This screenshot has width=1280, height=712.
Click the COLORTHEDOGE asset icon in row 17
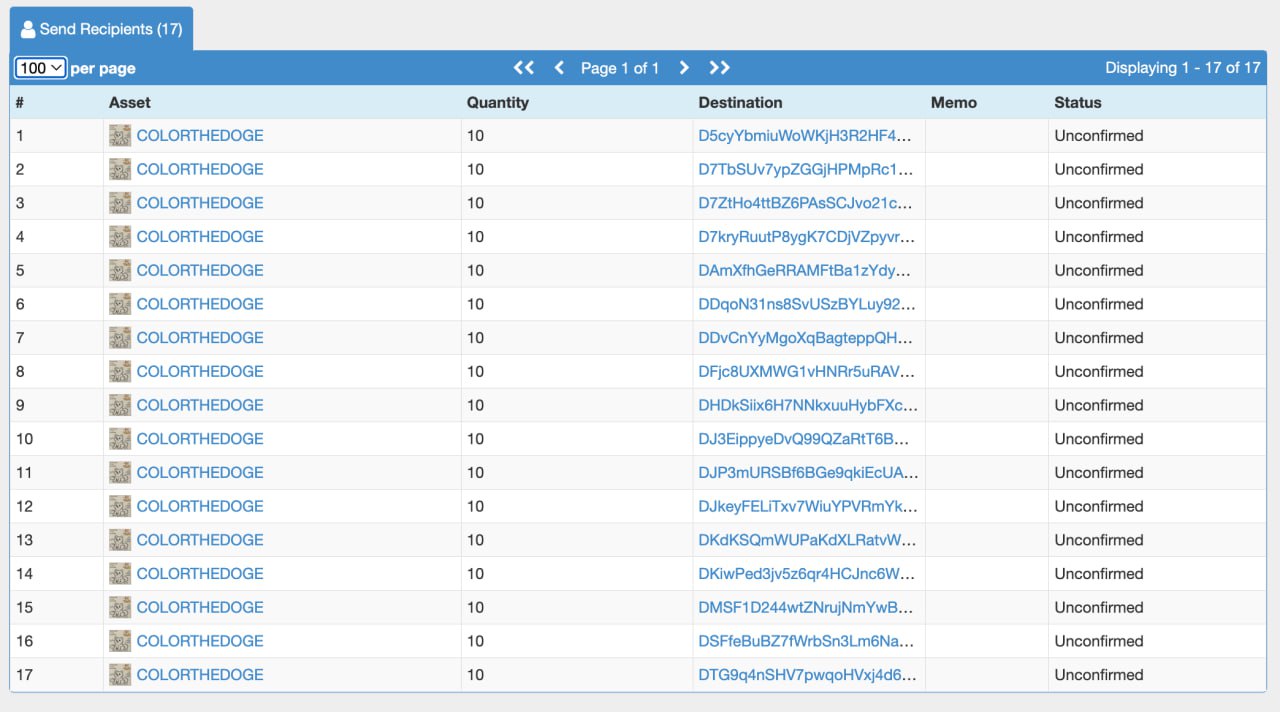tap(120, 675)
